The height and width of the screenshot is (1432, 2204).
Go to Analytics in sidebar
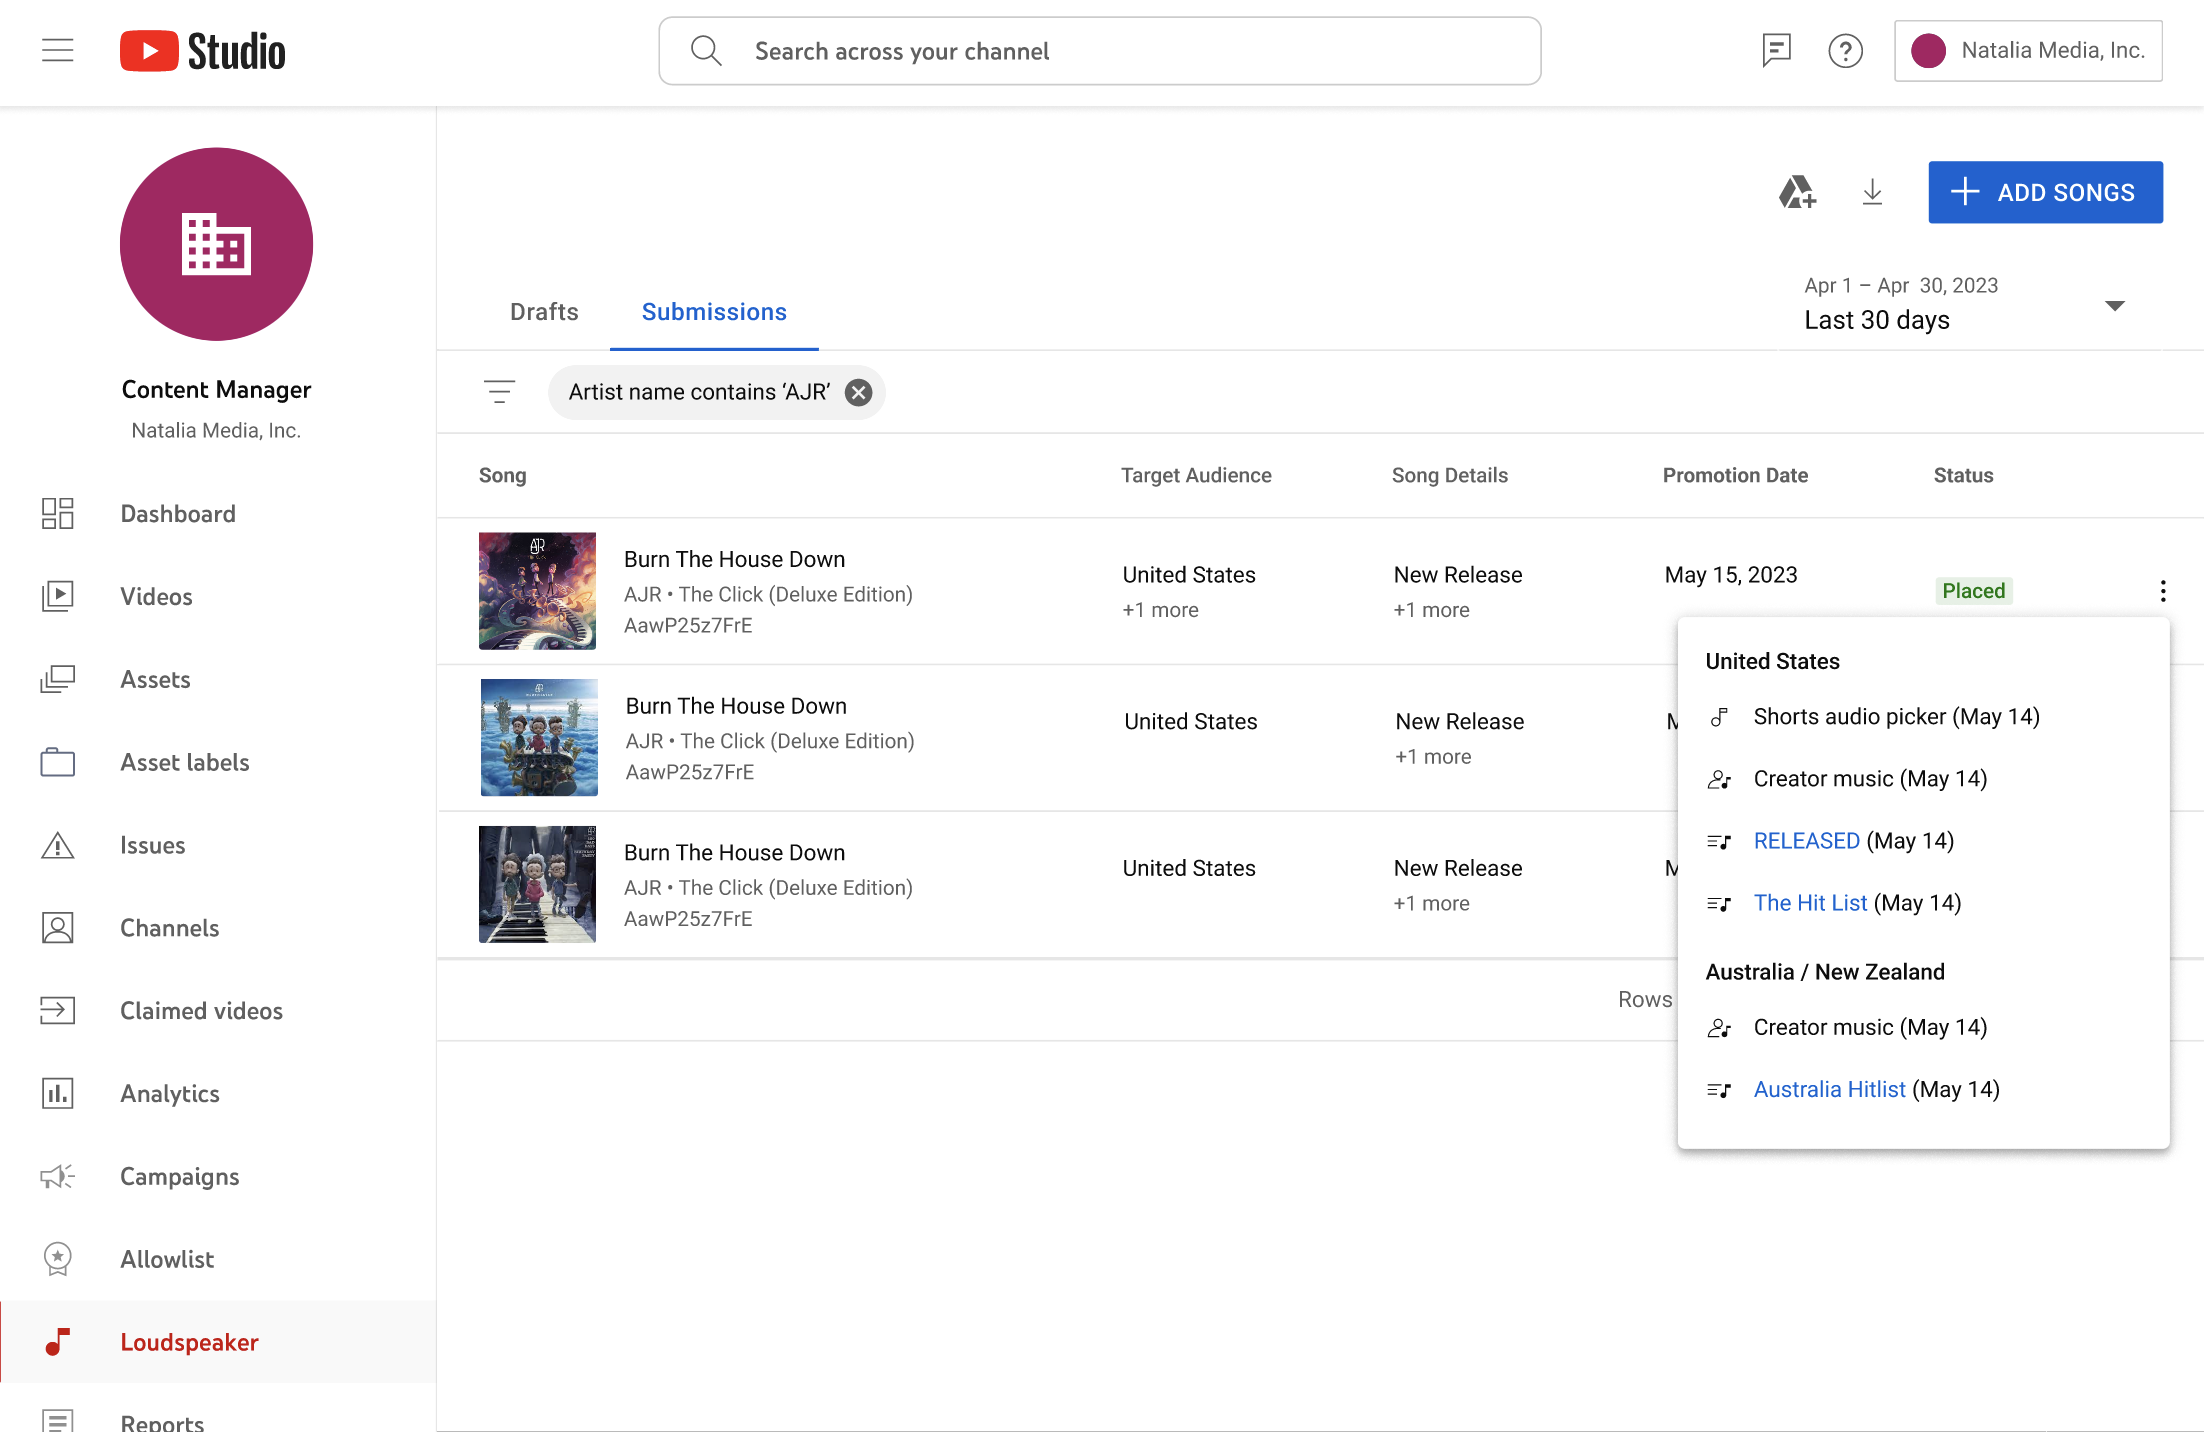point(169,1093)
